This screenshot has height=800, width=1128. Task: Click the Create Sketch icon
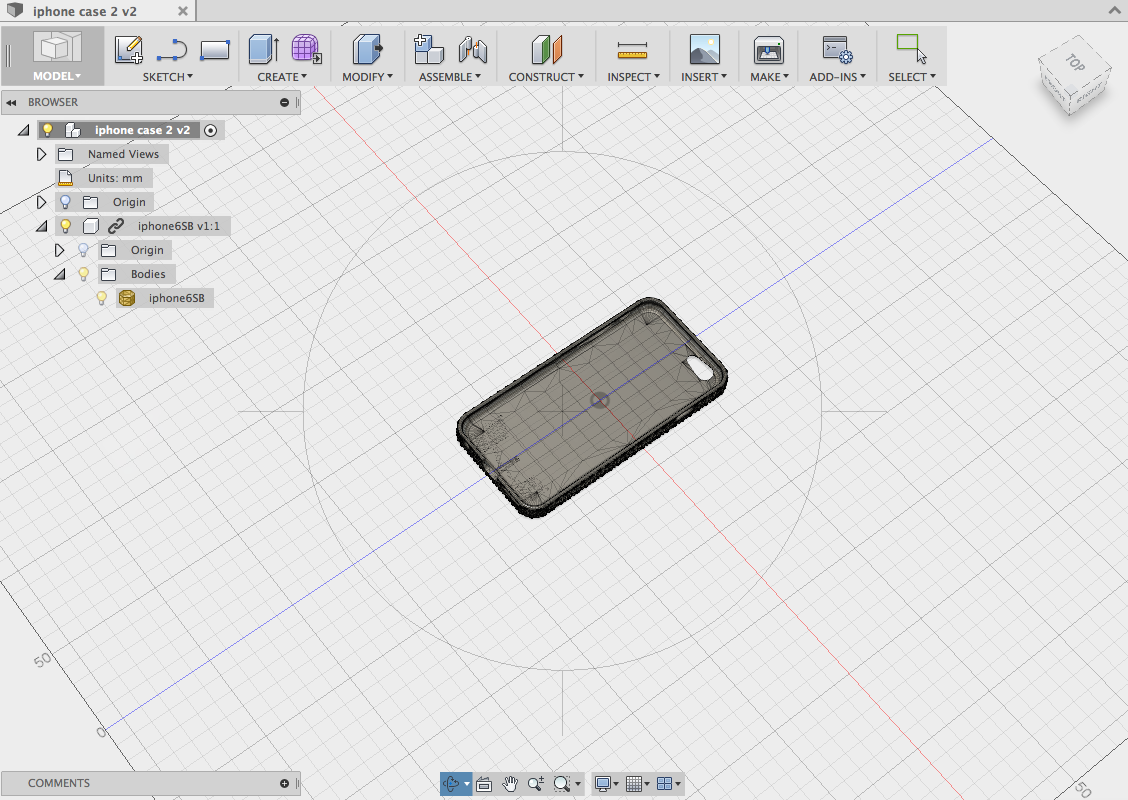[128, 49]
